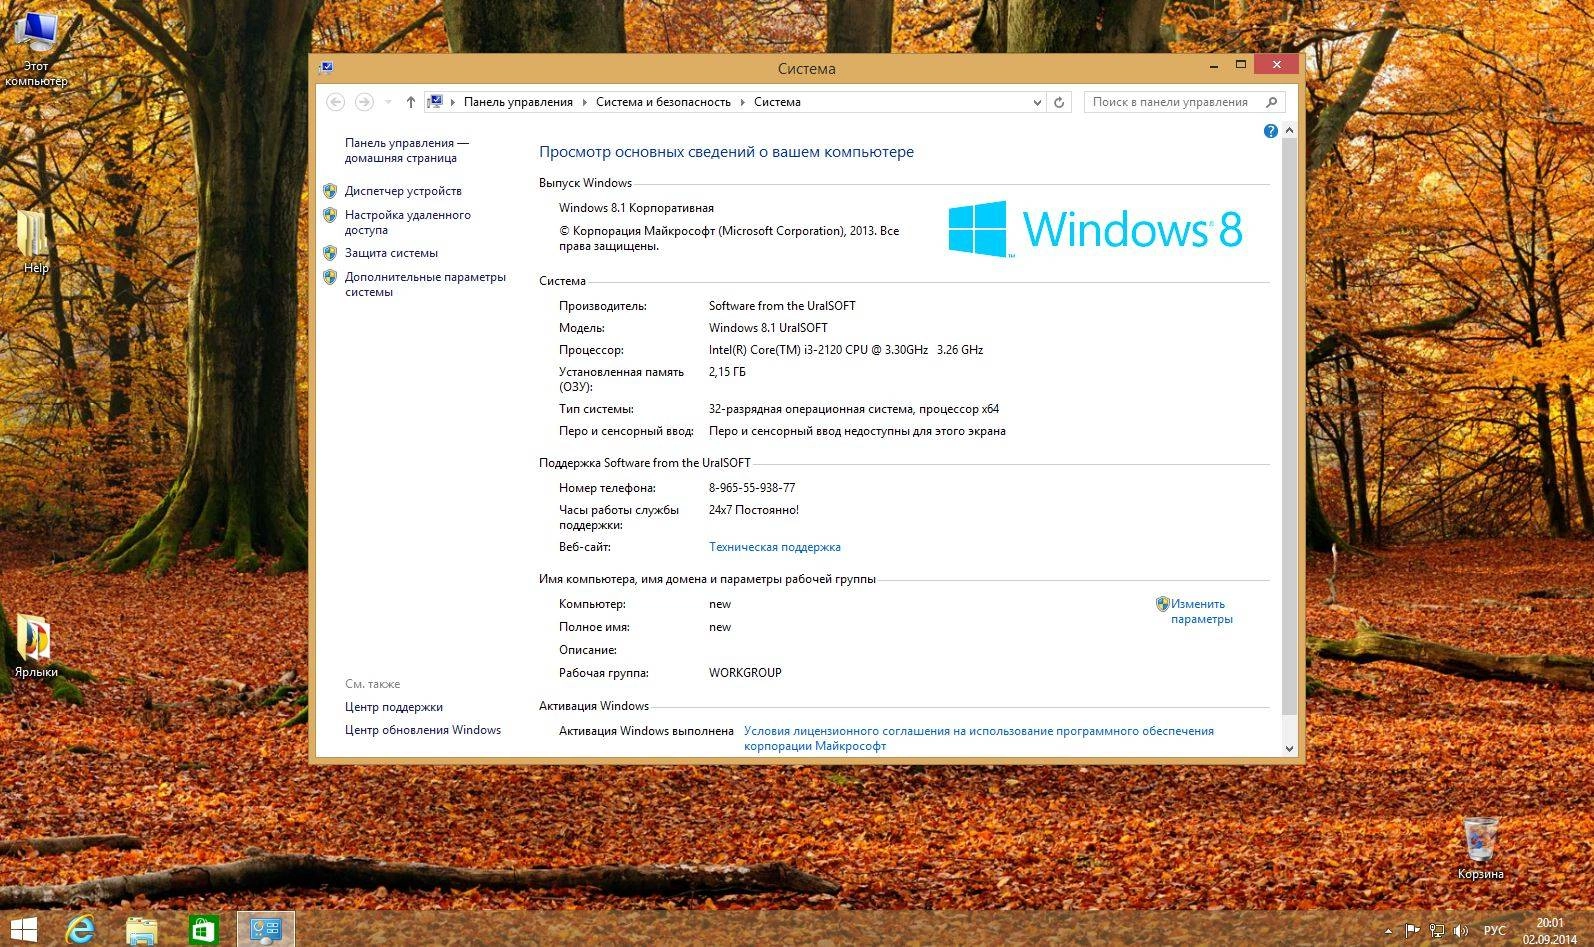
Task: Expand arrow after Панель управления breadcrumb
Action: pyautogui.click(x=585, y=102)
